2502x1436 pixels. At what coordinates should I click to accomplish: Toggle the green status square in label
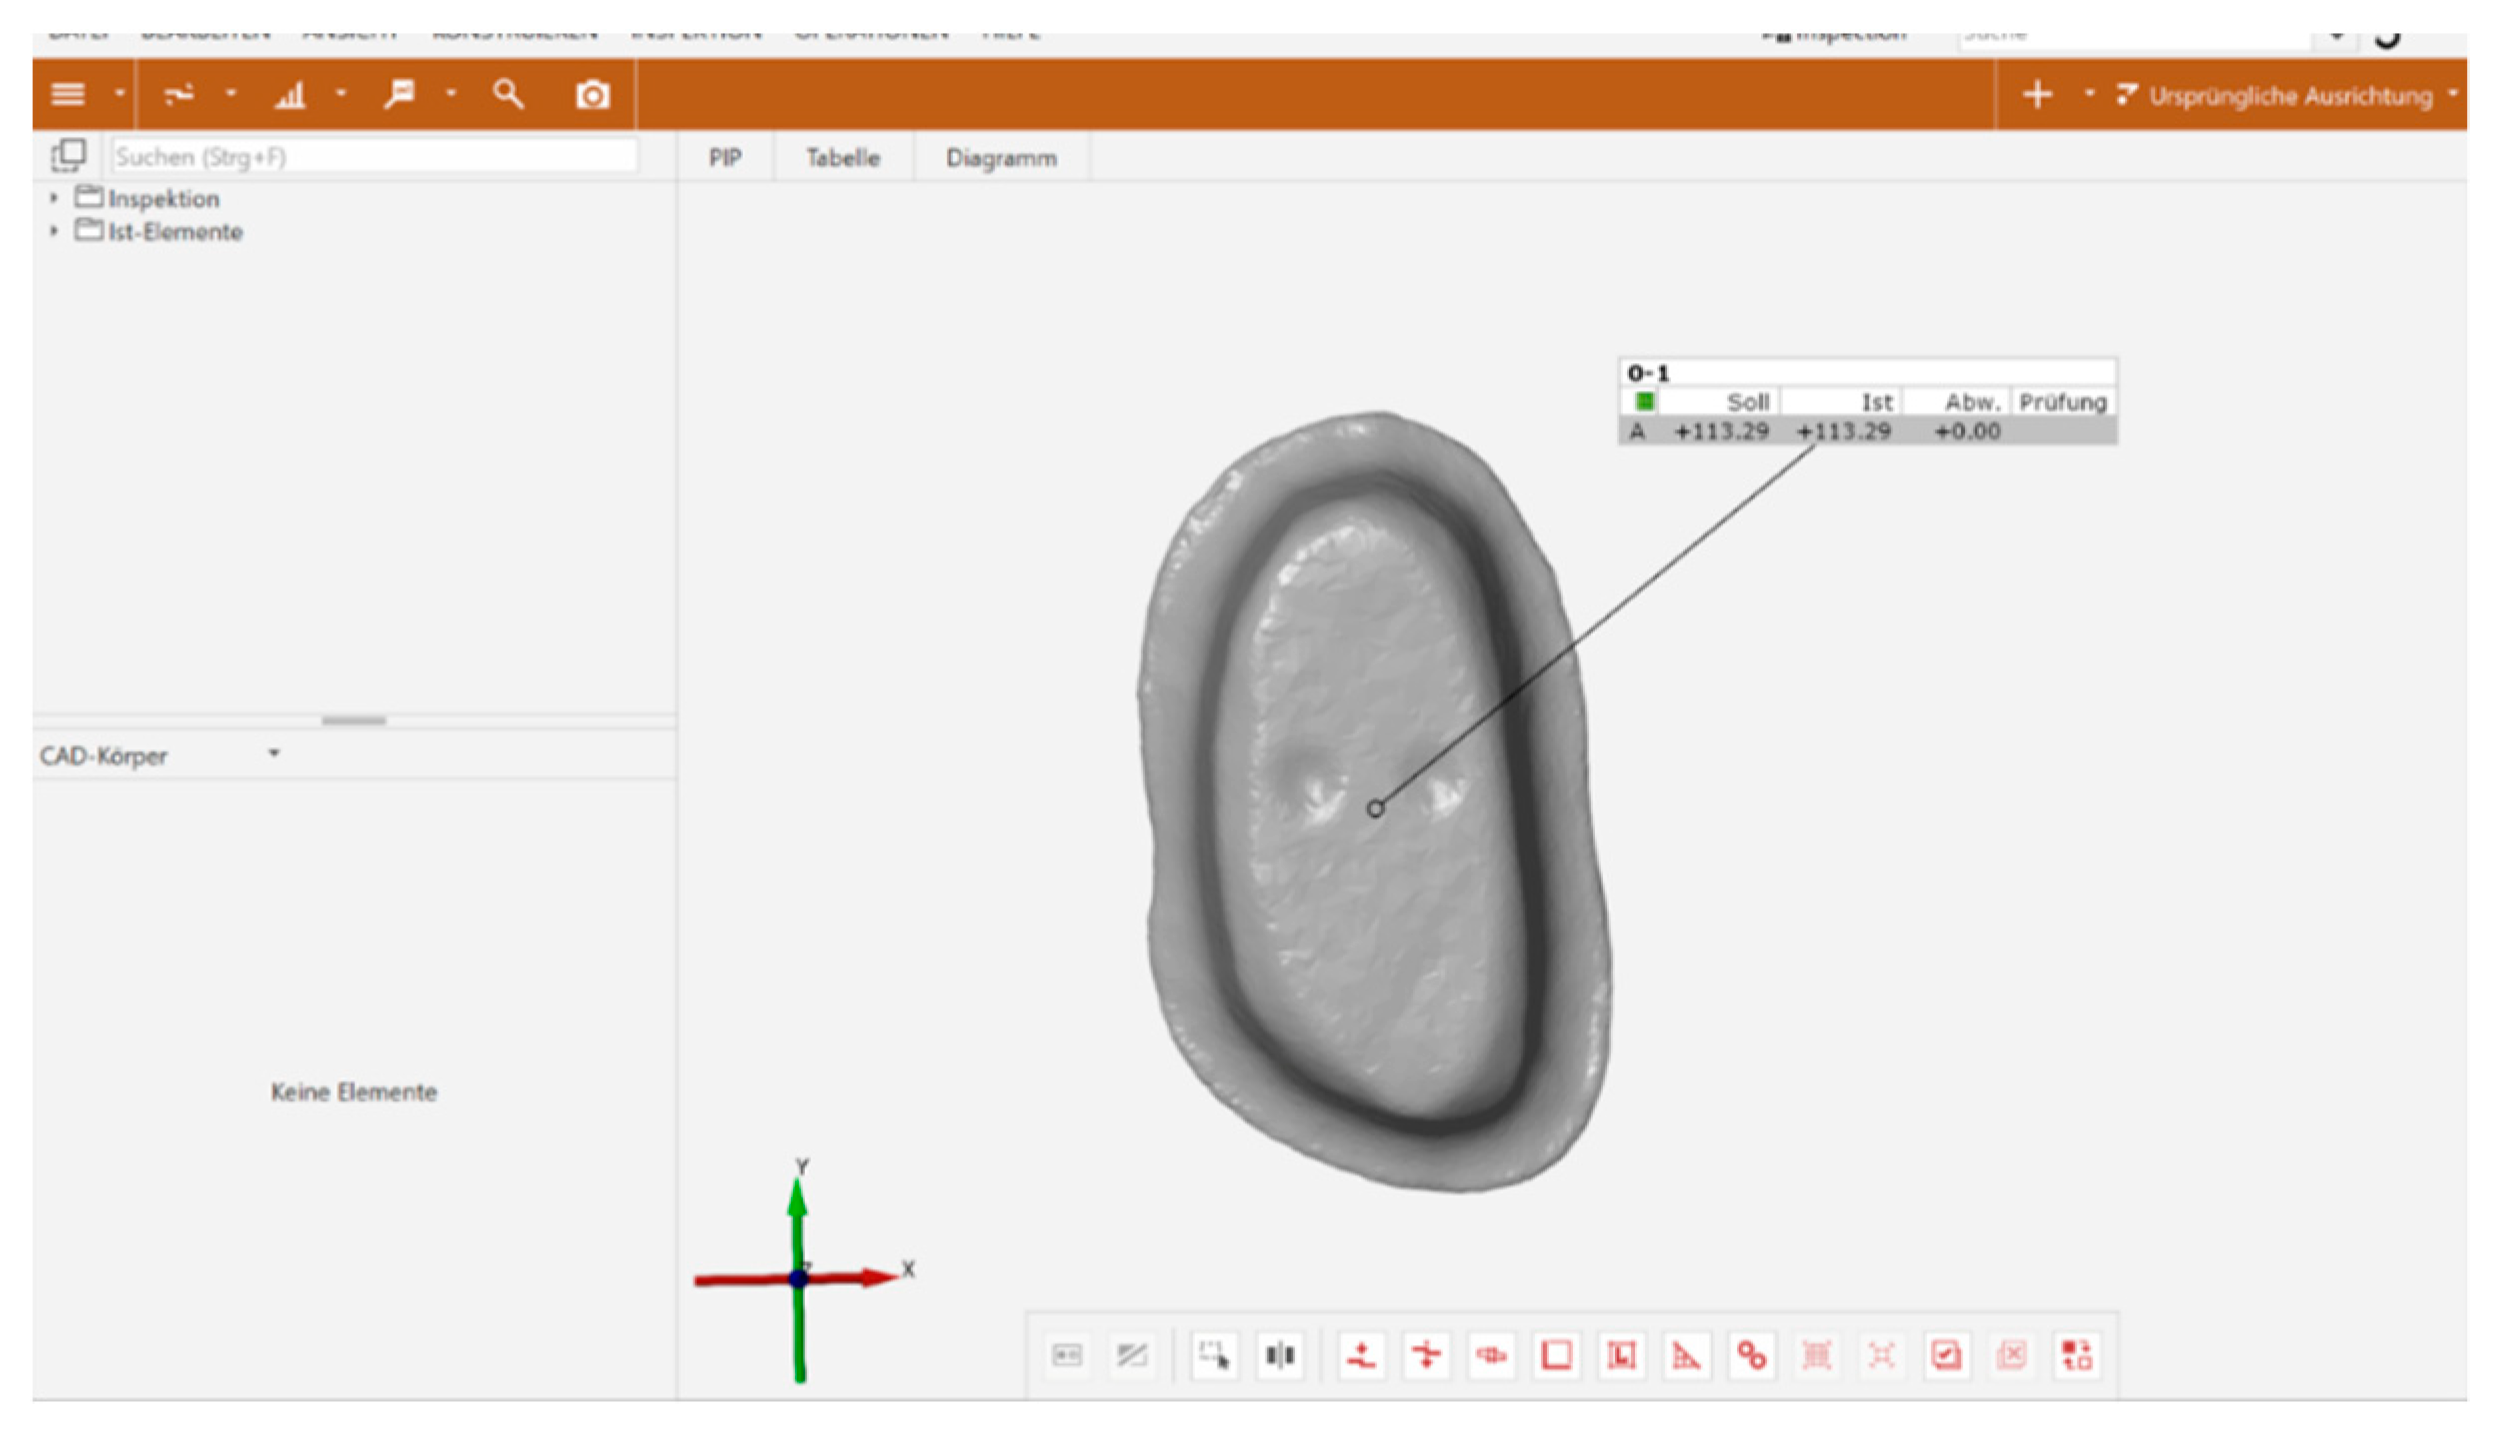pos(1644,402)
